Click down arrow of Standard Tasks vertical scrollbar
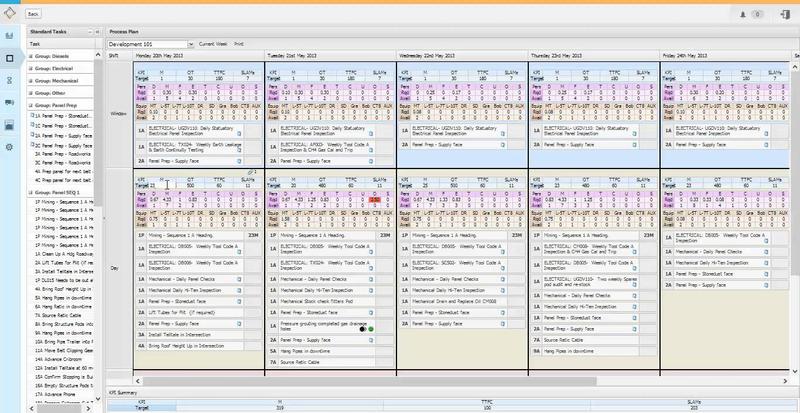This screenshot has width=800, height=413. click(98, 400)
